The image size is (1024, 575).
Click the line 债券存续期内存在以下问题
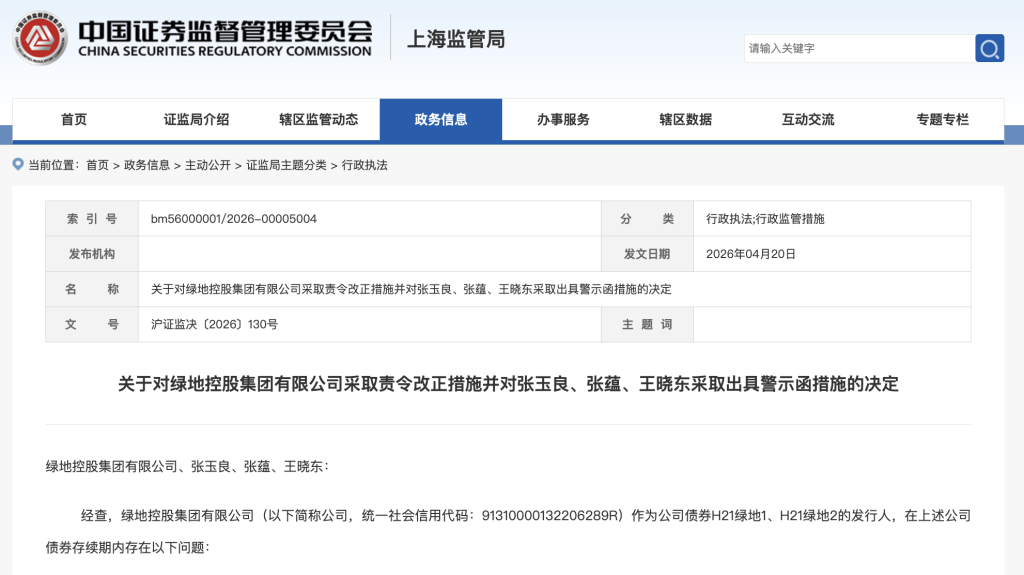tap(127, 548)
